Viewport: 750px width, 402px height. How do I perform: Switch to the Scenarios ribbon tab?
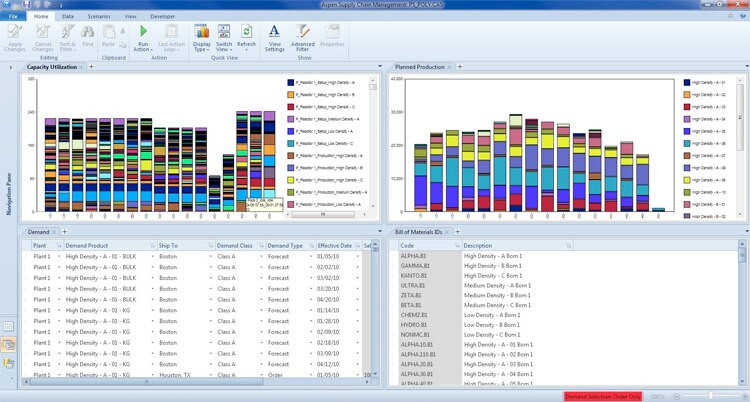click(99, 17)
